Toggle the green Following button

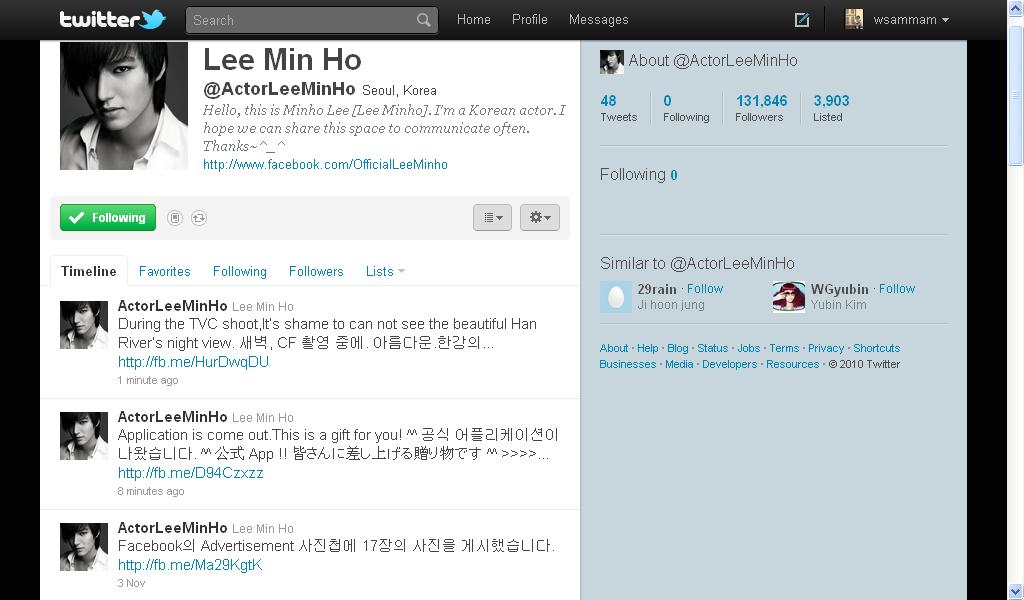[x=108, y=217]
